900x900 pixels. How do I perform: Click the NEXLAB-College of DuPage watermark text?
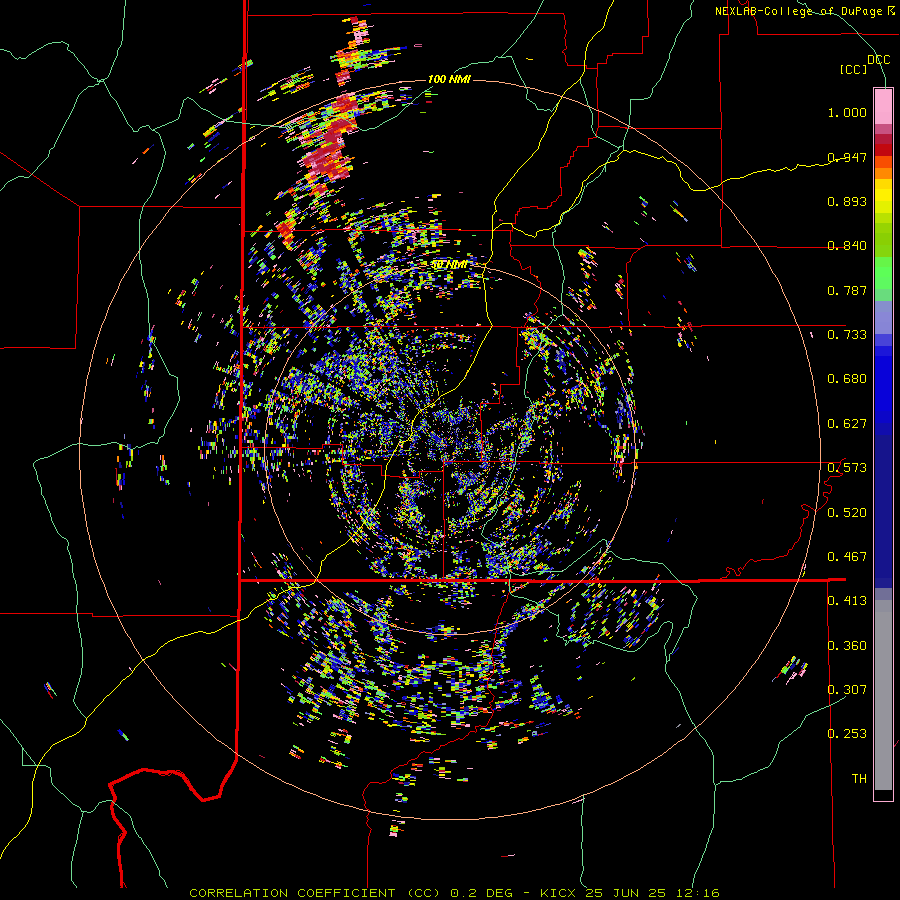click(x=805, y=11)
